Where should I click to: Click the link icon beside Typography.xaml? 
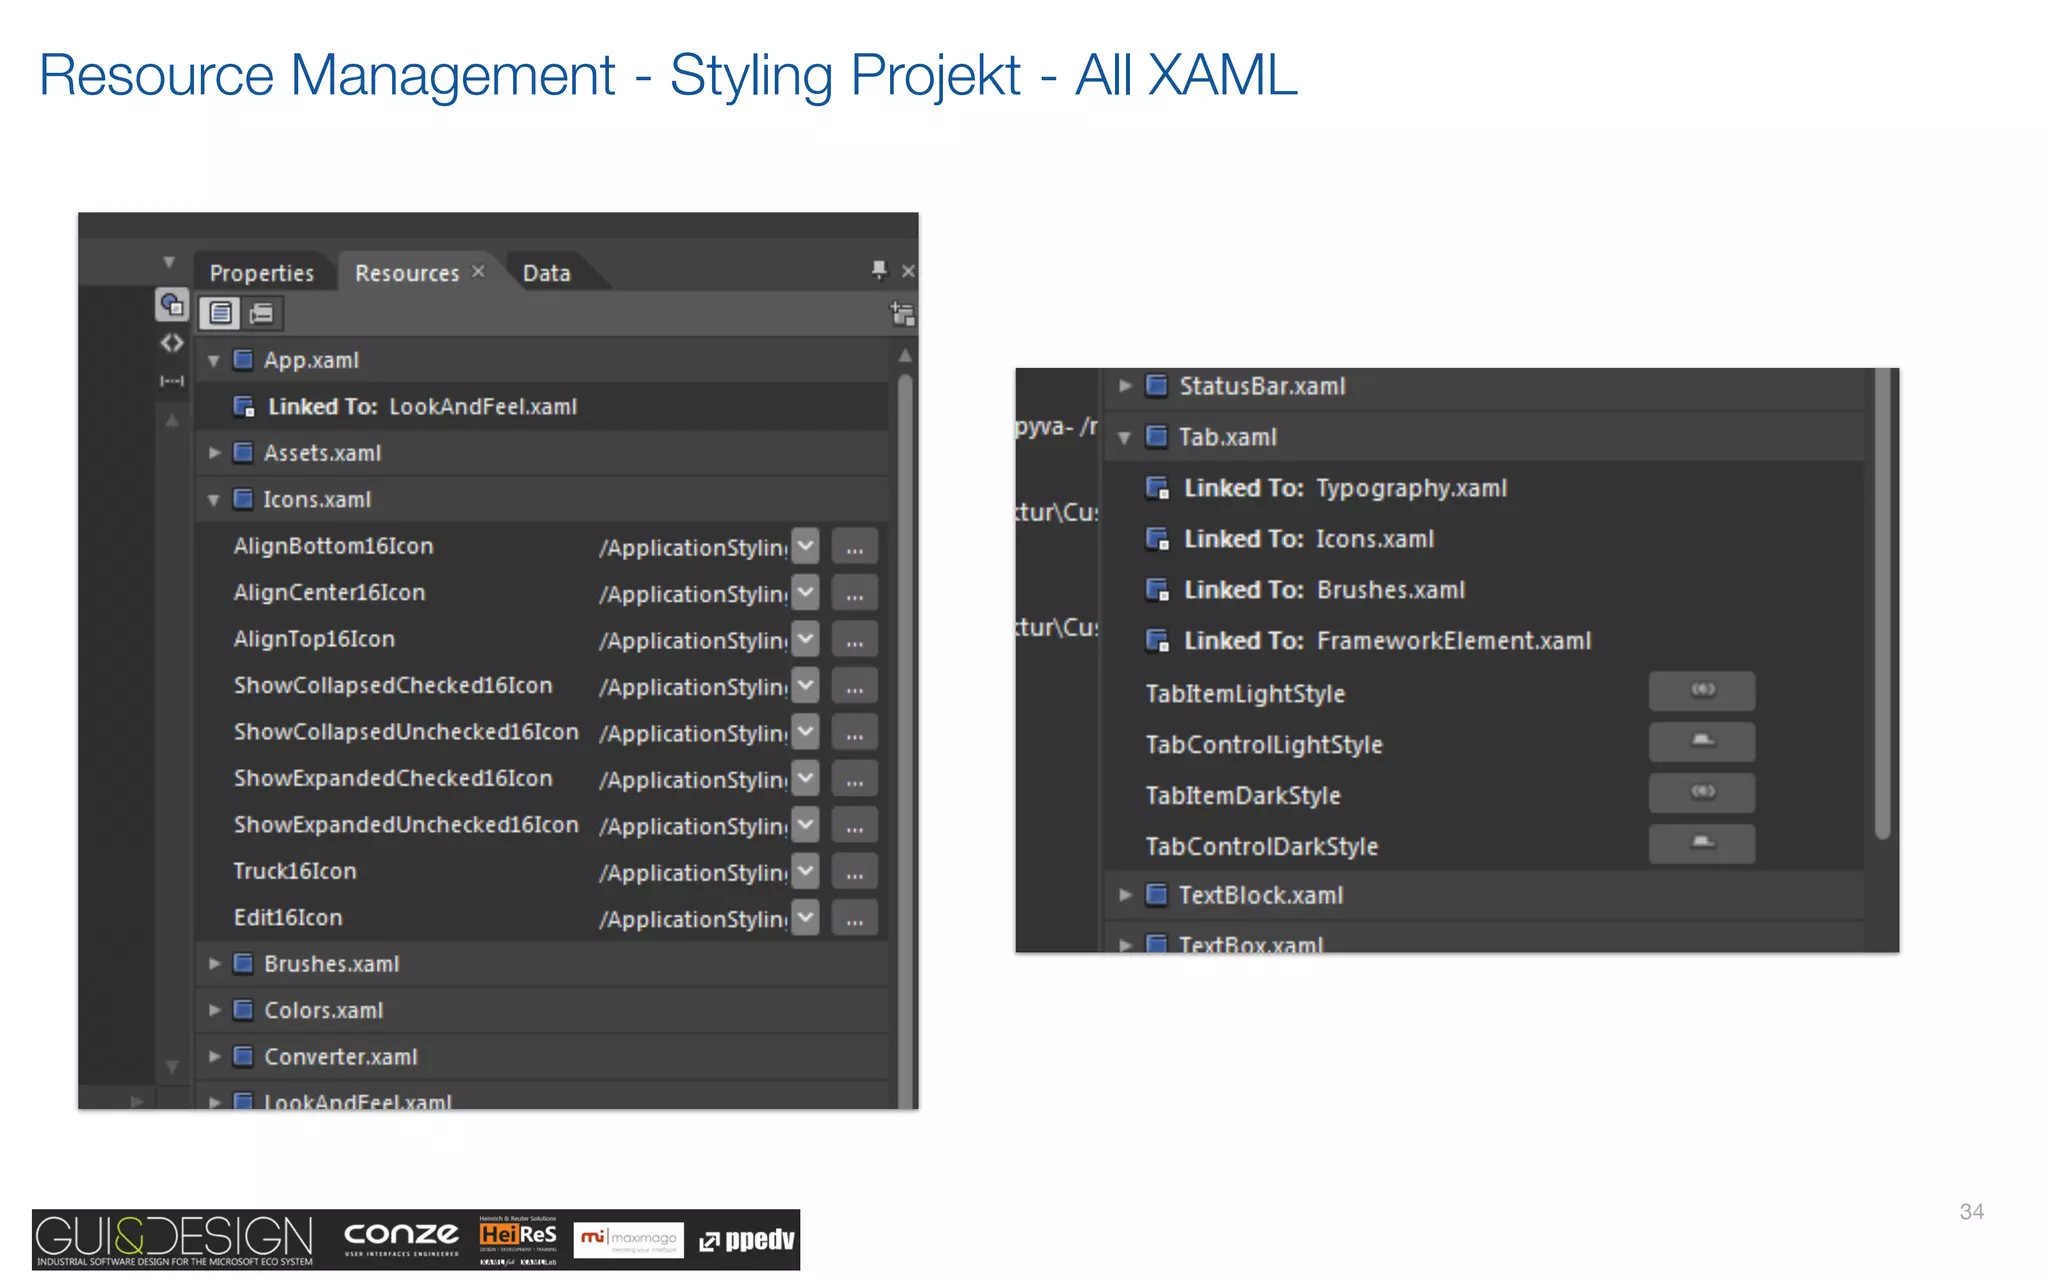click(x=1158, y=488)
